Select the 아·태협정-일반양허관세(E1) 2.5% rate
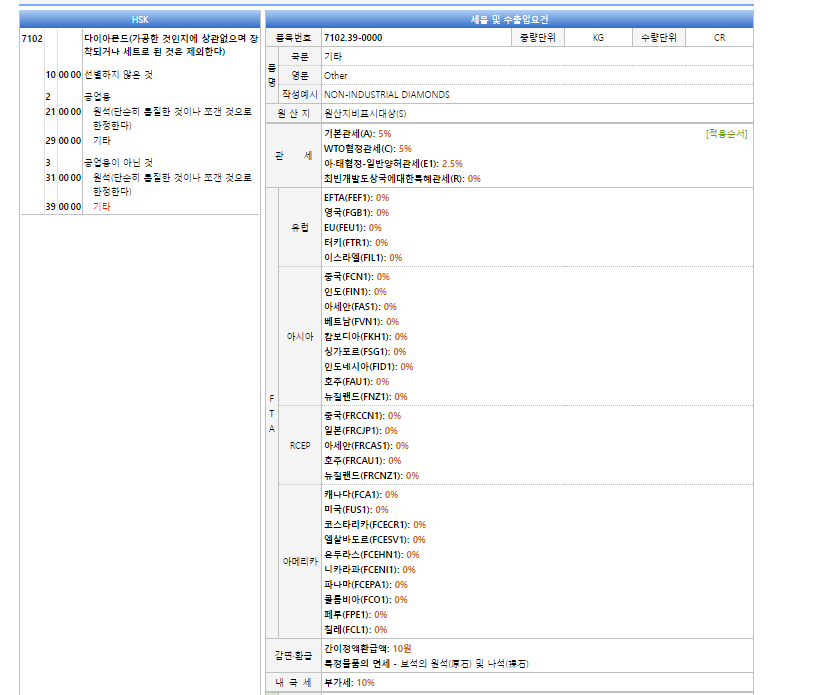The width and height of the screenshot is (818, 695). click(x=393, y=163)
